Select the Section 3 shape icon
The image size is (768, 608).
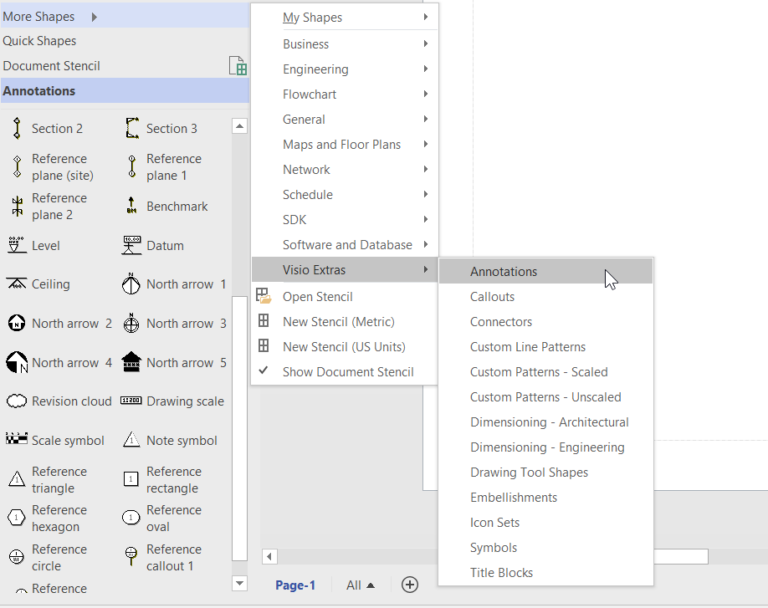point(132,128)
